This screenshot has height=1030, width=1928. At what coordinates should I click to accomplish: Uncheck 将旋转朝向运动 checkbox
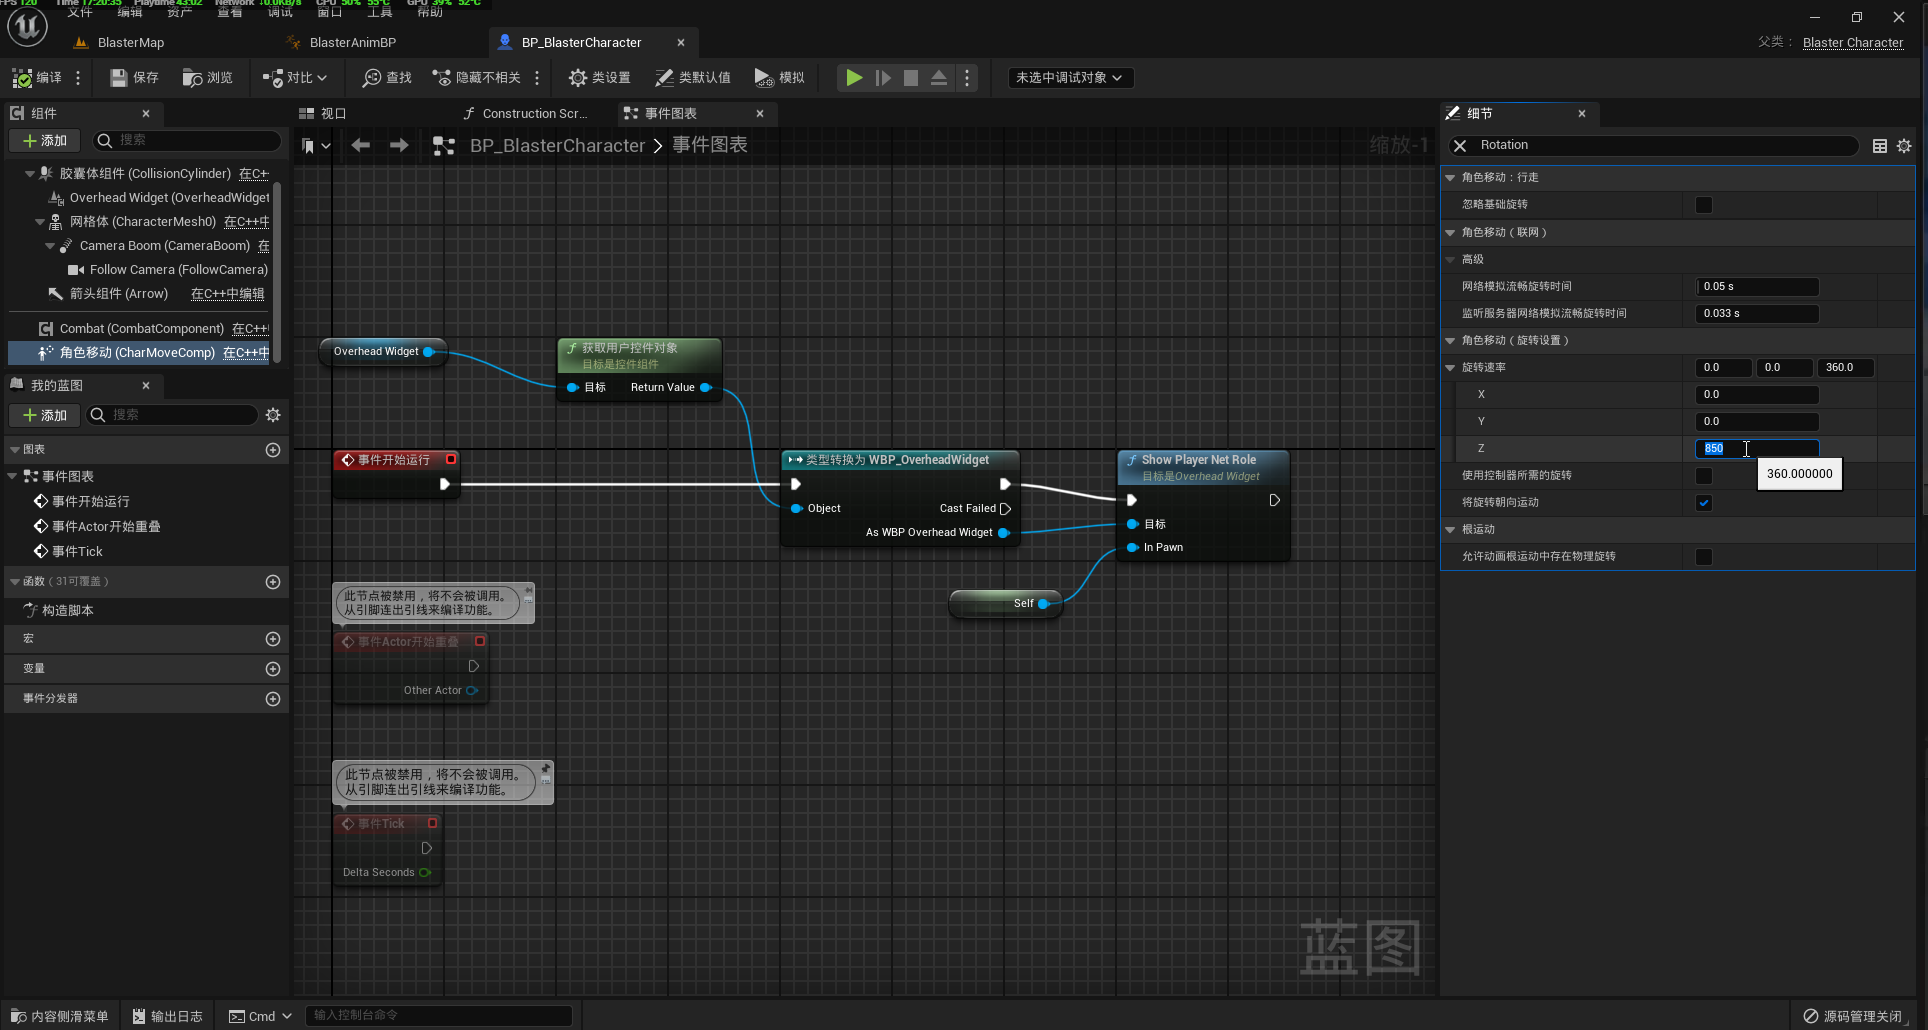1704,503
